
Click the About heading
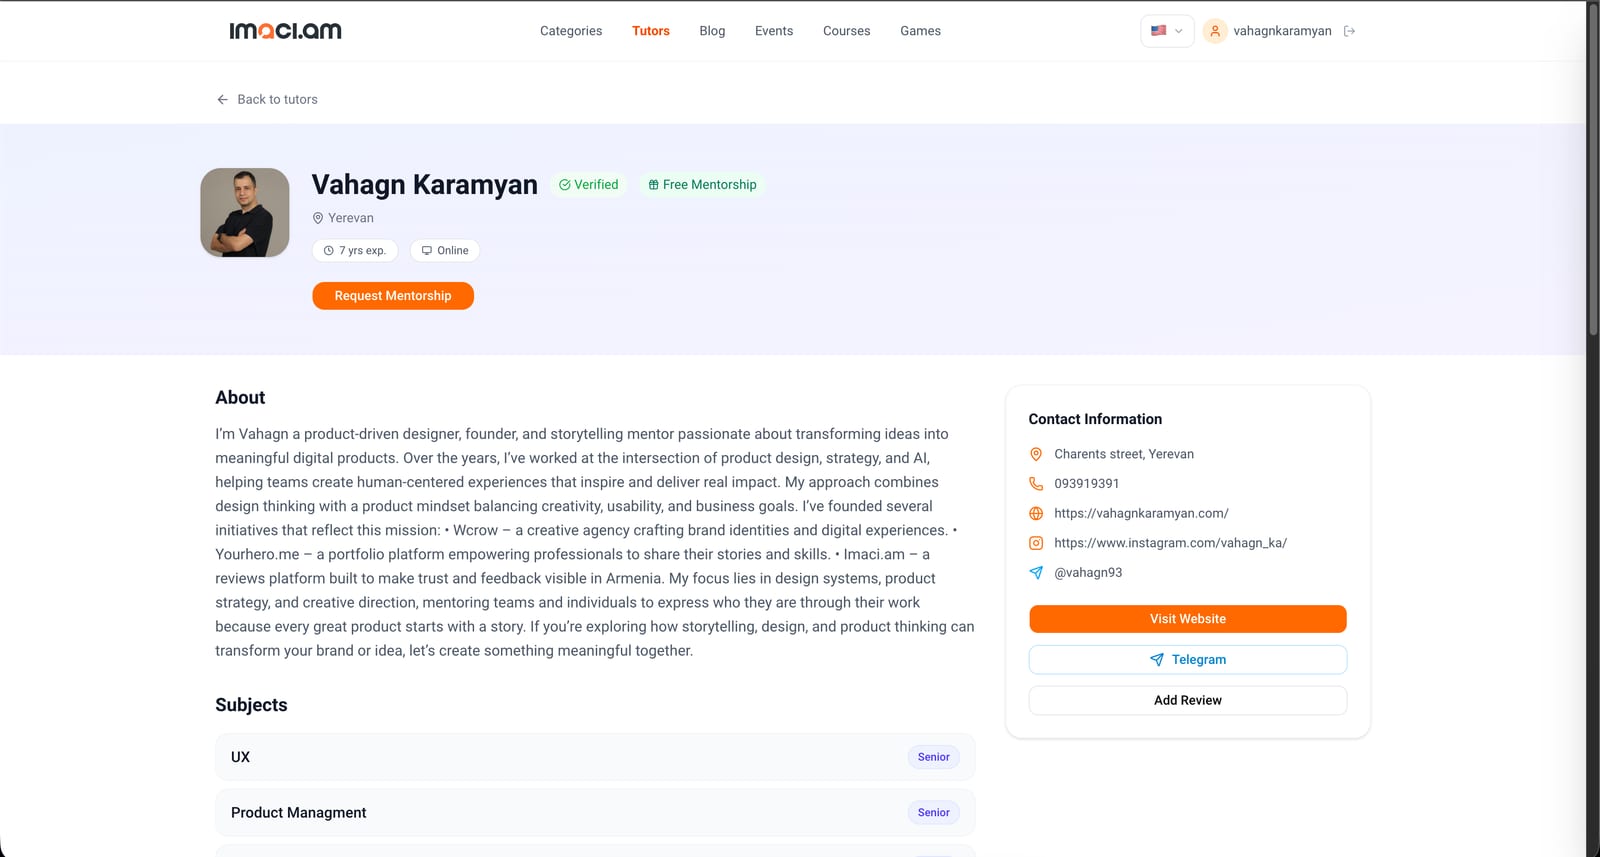240,398
